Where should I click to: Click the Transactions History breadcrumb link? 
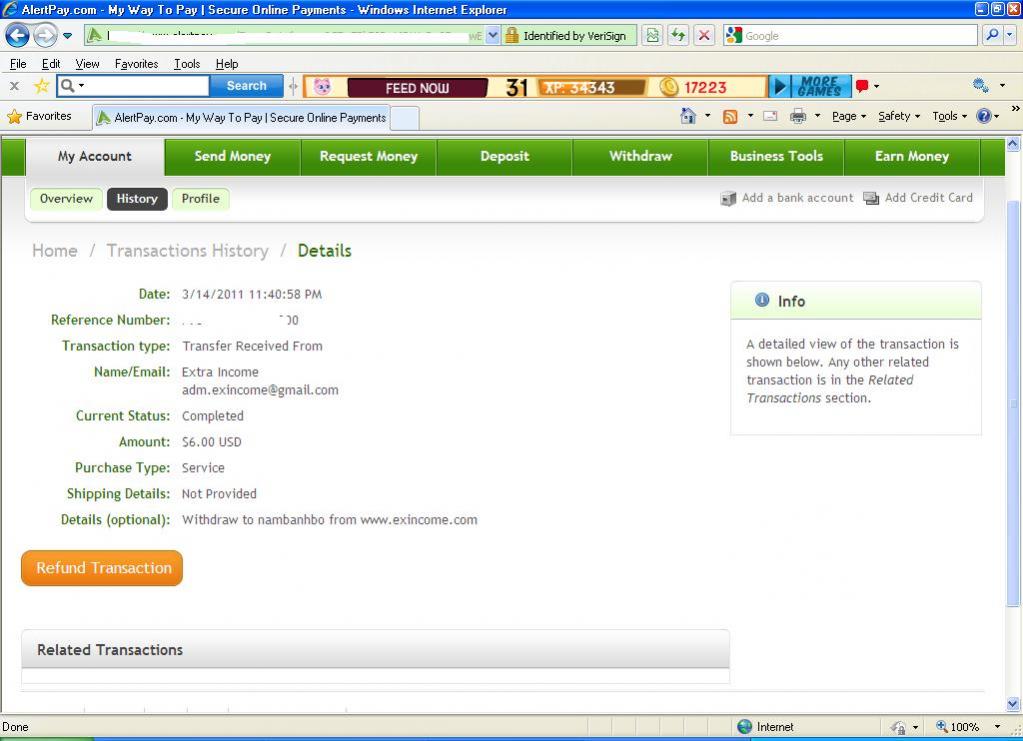click(x=188, y=251)
